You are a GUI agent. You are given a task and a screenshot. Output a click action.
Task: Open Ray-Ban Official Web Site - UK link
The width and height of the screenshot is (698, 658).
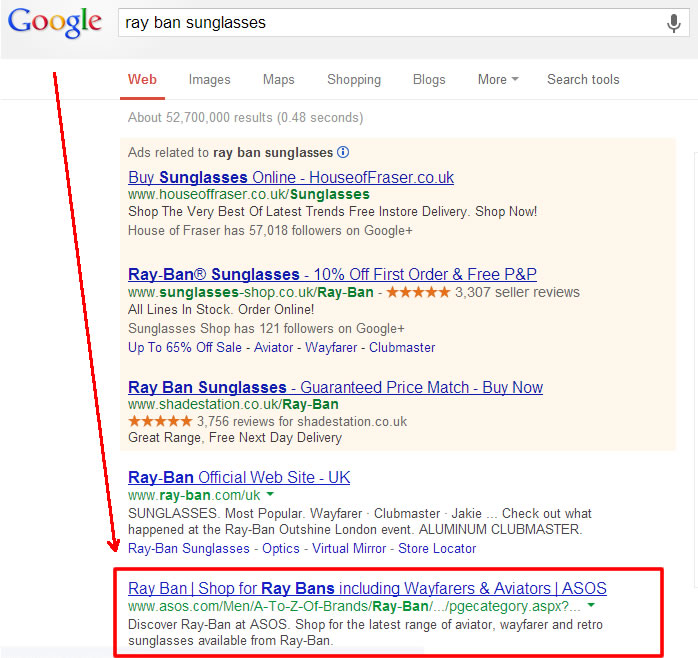pos(239,477)
